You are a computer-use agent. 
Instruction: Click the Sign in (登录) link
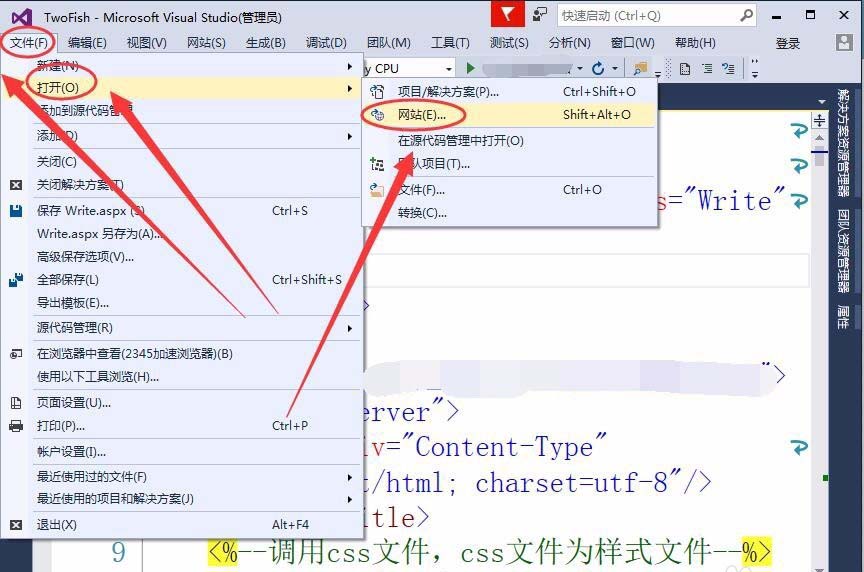point(787,43)
